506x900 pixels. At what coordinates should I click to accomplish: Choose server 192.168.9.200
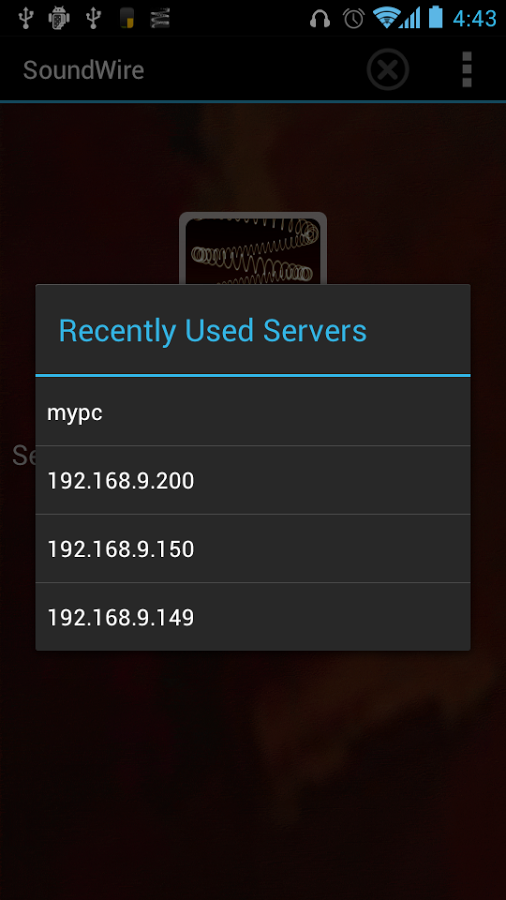pyautogui.click(x=253, y=480)
